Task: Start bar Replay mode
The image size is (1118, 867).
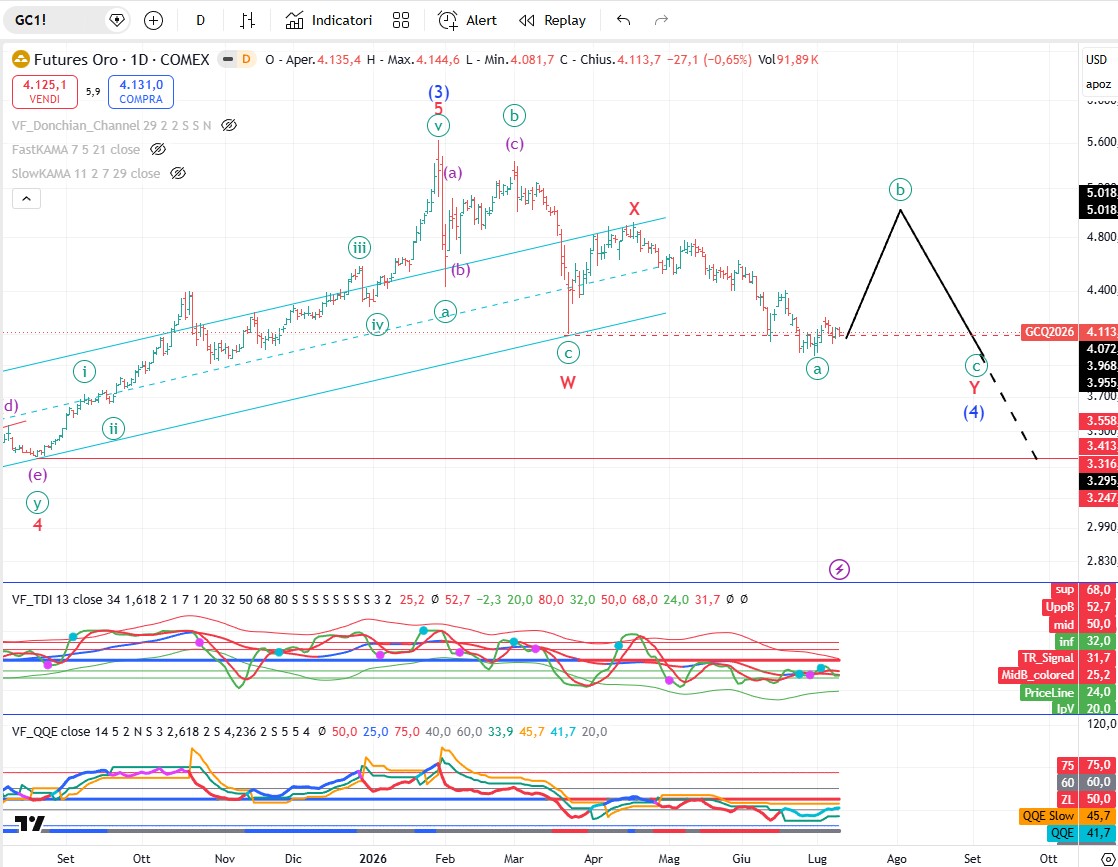Action: 553,21
